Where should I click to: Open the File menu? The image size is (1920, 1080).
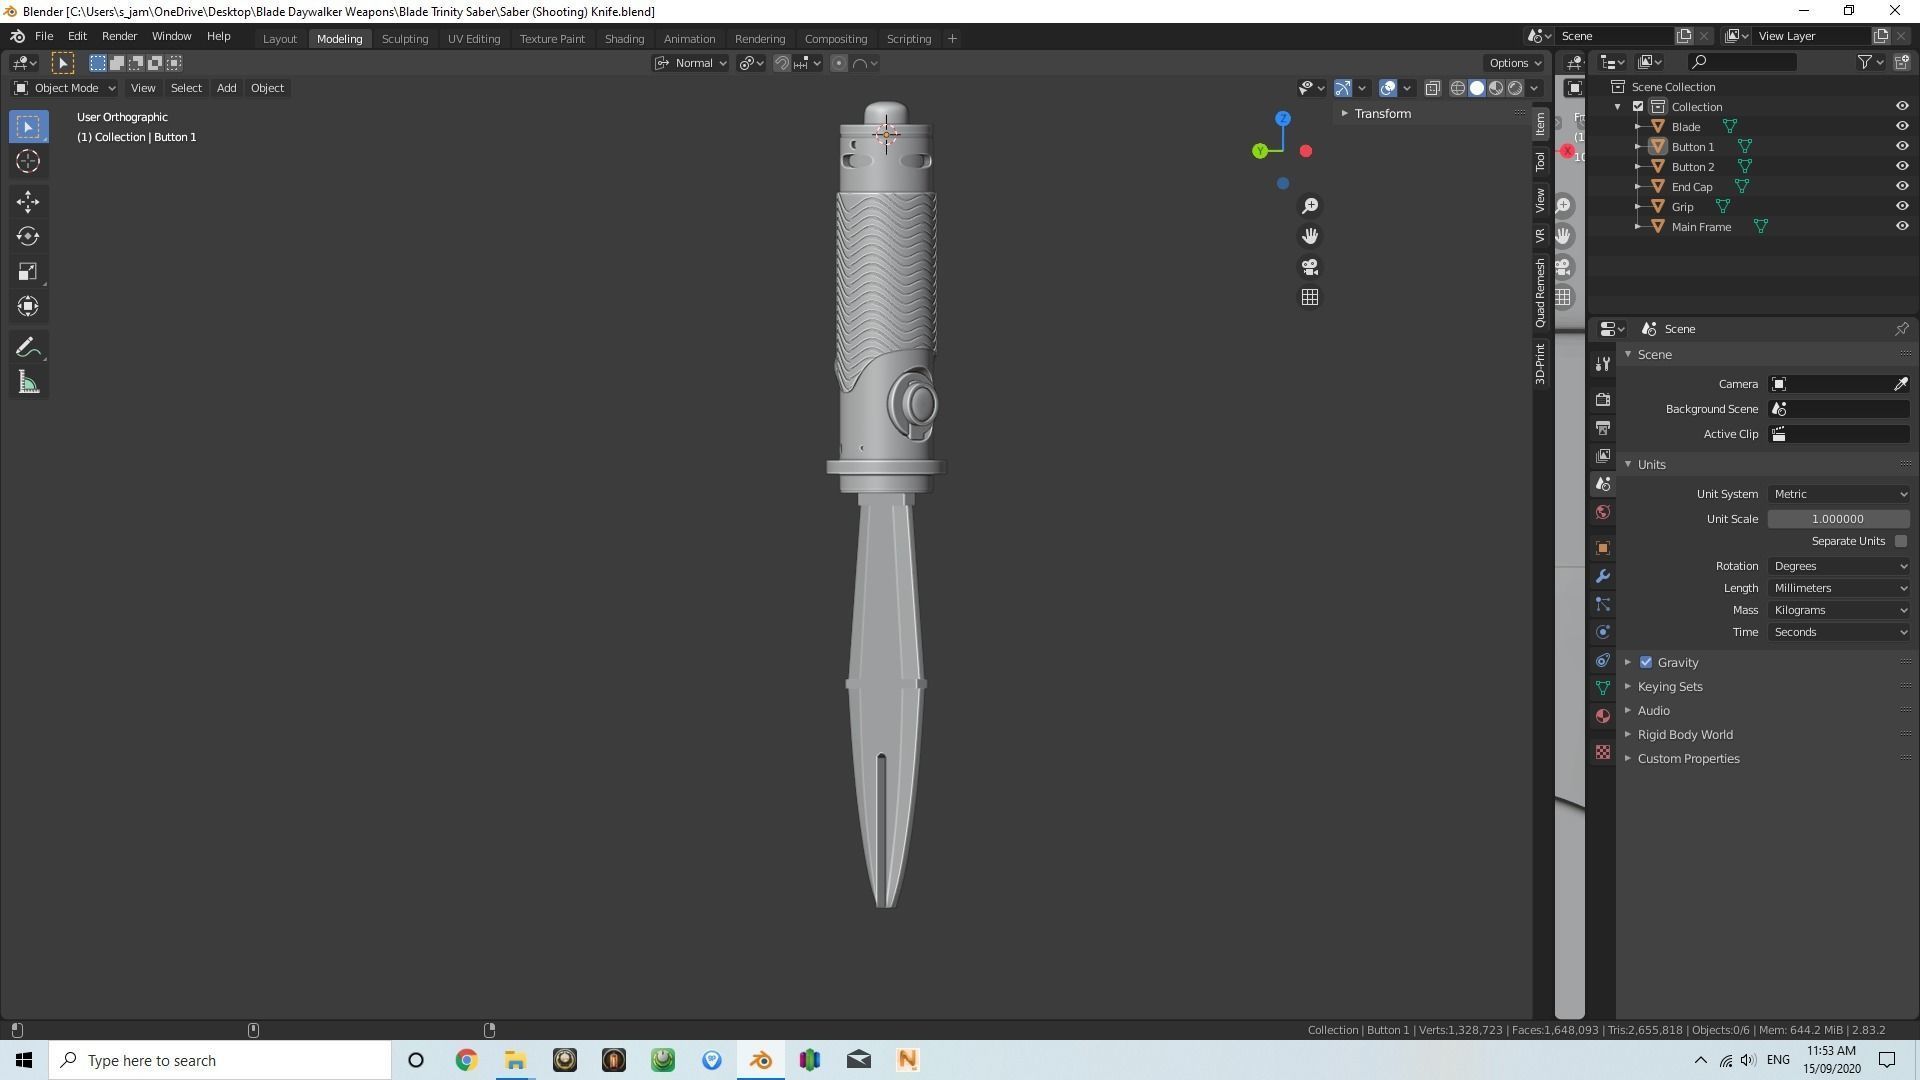[x=44, y=36]
